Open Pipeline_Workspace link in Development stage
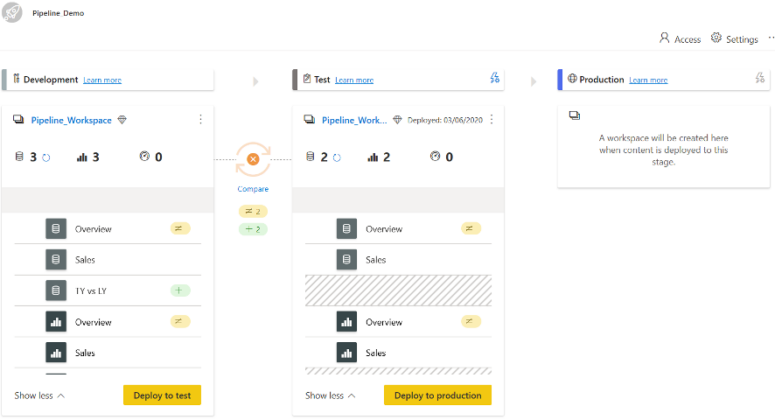Screen dimensions: 775x420 pos(71,120)
